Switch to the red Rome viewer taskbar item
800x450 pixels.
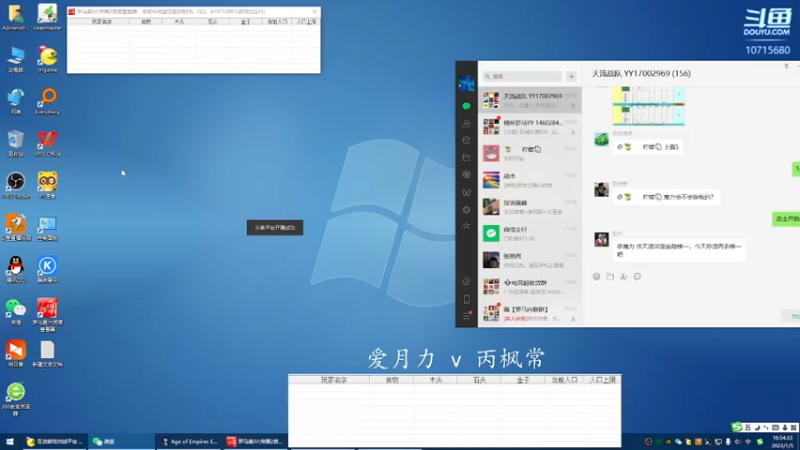pyautogui.click(x=256, y=442)
